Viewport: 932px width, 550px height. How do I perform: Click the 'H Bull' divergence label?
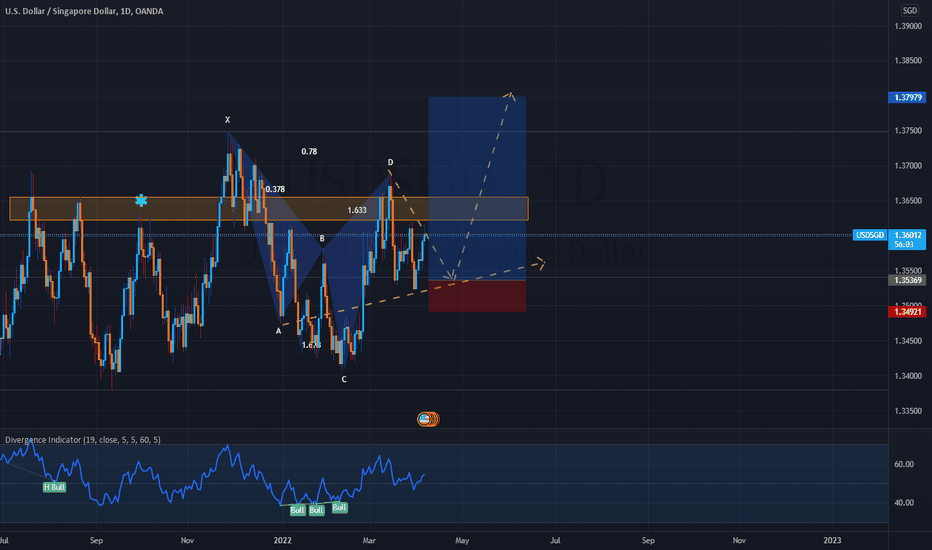(54, 487)
